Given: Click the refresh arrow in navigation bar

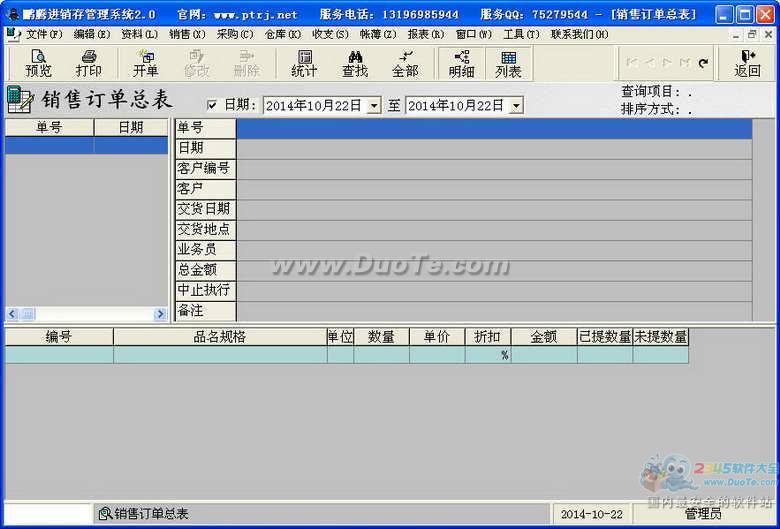Looking at the screenshot, I should click(x=703, y=63).
